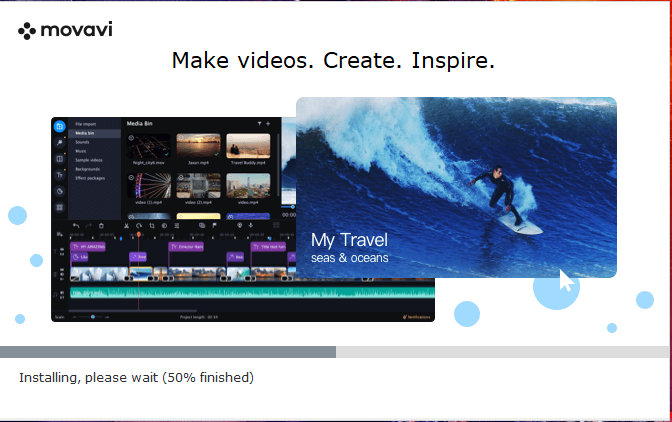672x422 pixels.
Task: Click the undo arrow above timeline
Action: click(x=76, y=226)
